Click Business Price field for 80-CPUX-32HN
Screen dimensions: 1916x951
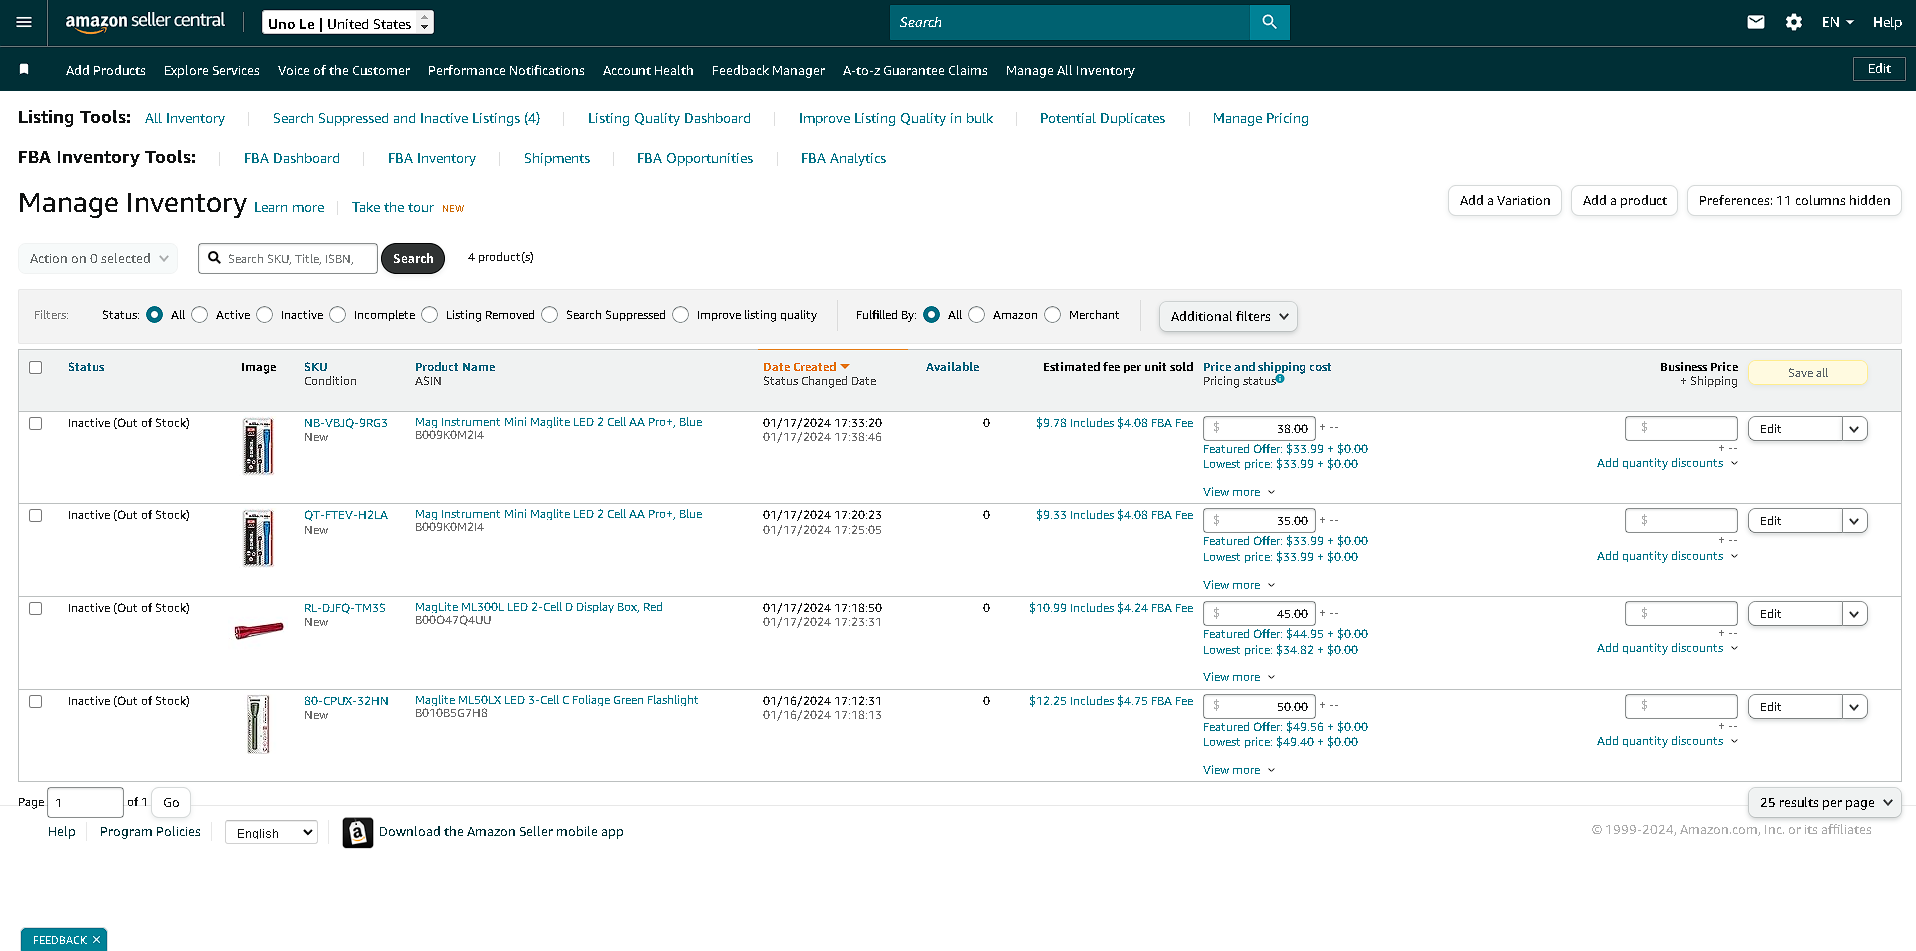pyautogui.click(x=1682, y=706)
